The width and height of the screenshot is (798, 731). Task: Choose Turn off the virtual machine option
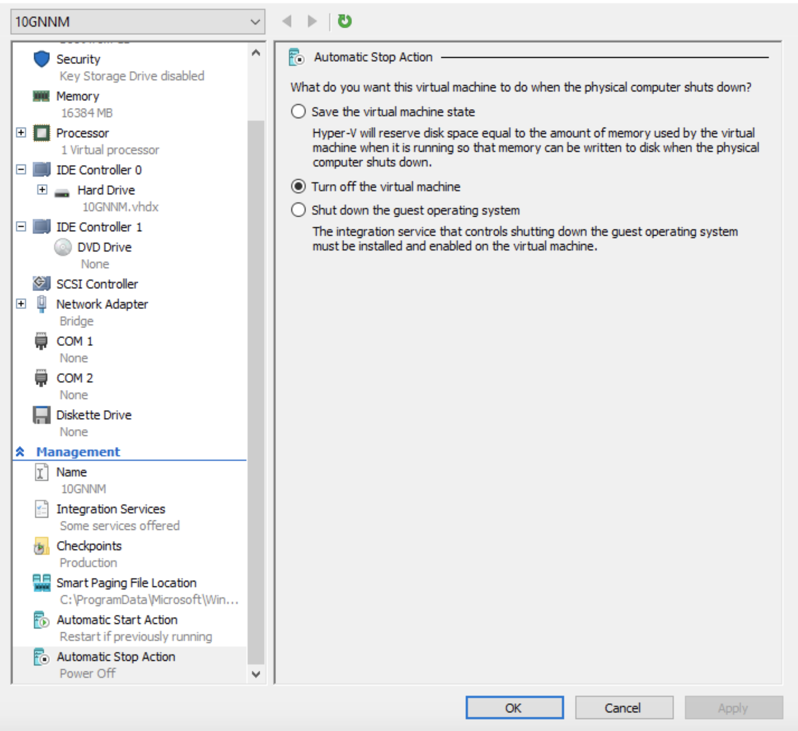[298, 187]
